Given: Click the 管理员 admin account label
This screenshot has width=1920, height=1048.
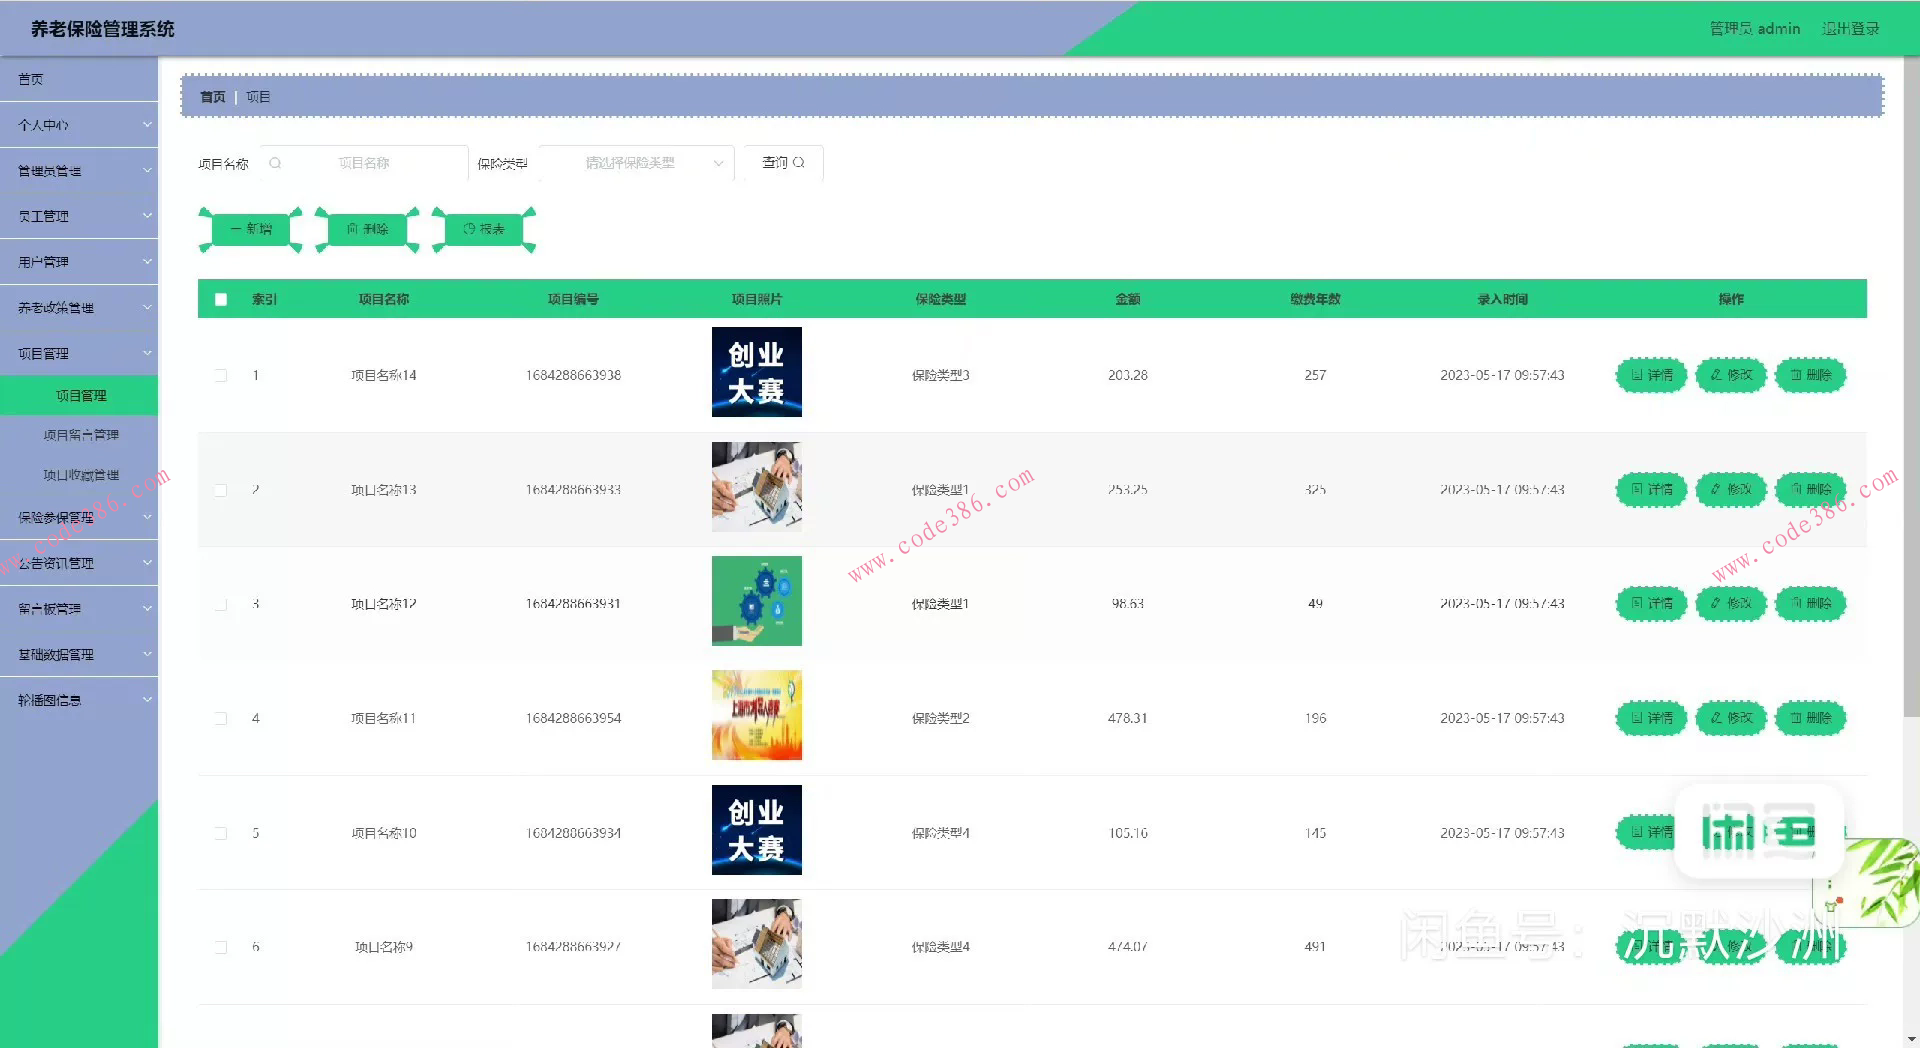Looking at the screenshot, I should point(1755,29).
